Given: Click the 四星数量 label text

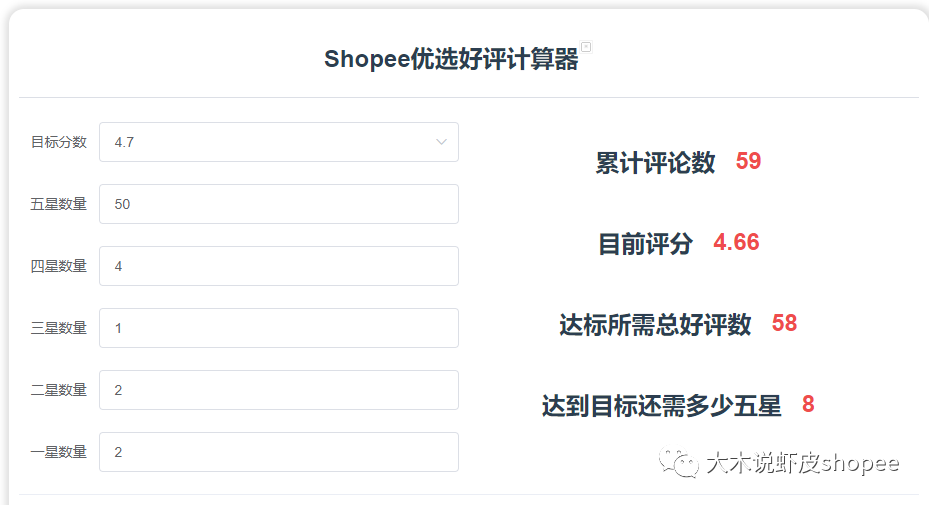Looking at the screenshot, I should point(59,266).
